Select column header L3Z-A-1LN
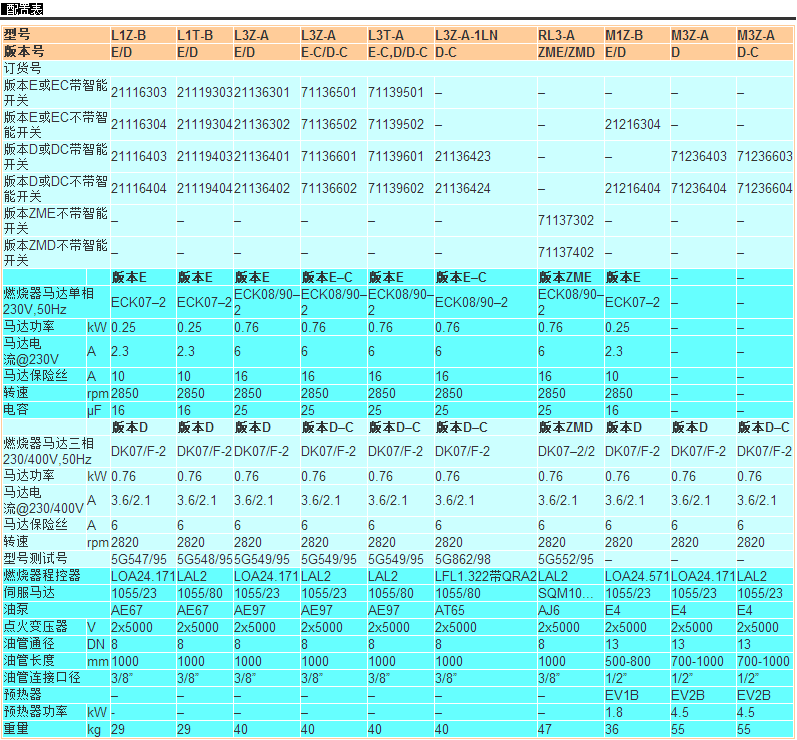The height and width of the screenshot is (740, 797). click(x=466, y=36)
